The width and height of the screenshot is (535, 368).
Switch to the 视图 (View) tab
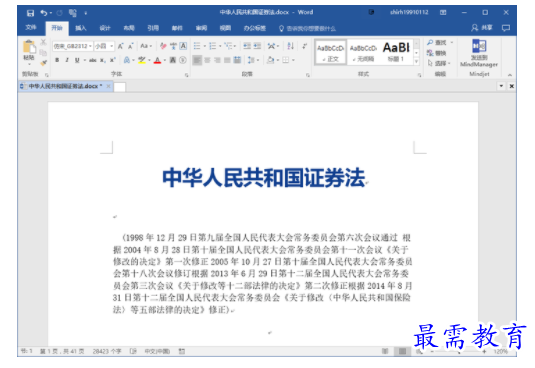point(225,28)
